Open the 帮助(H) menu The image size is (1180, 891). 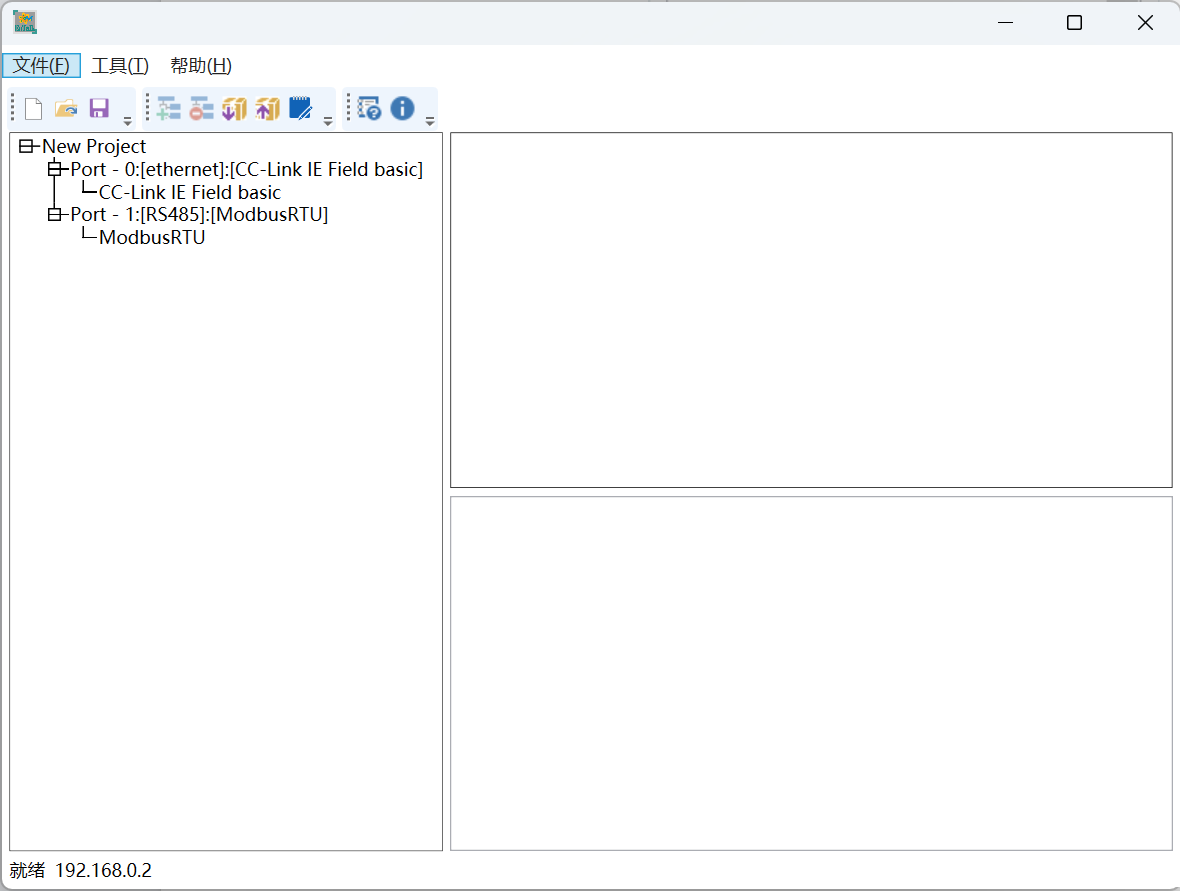pos(201,65)
